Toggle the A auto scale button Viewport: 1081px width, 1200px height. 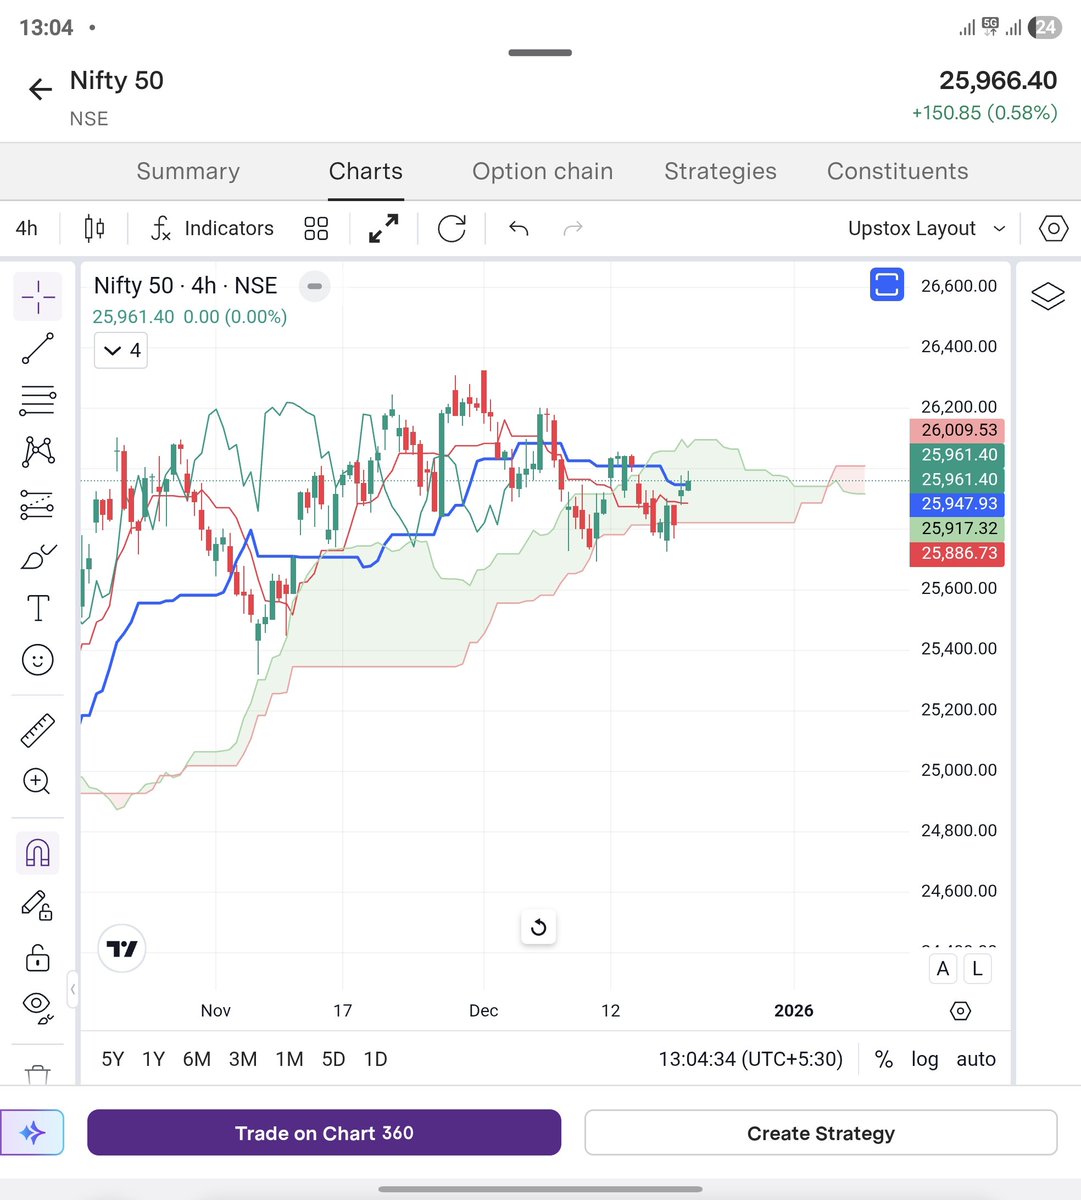point(943,968)
